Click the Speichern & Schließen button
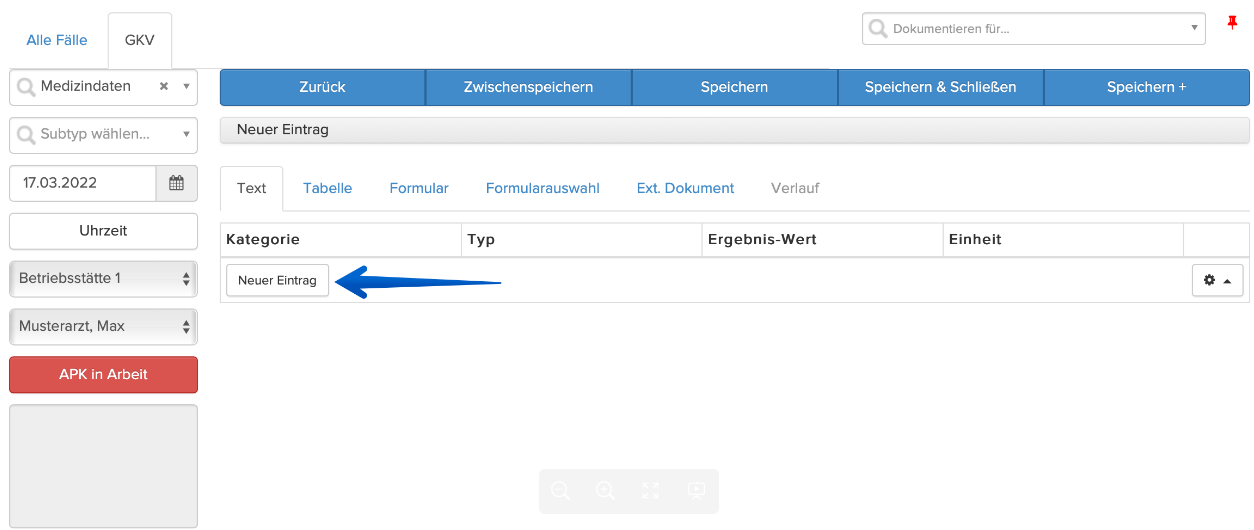Screen dimensions: 1254x530 click(941, 87)
